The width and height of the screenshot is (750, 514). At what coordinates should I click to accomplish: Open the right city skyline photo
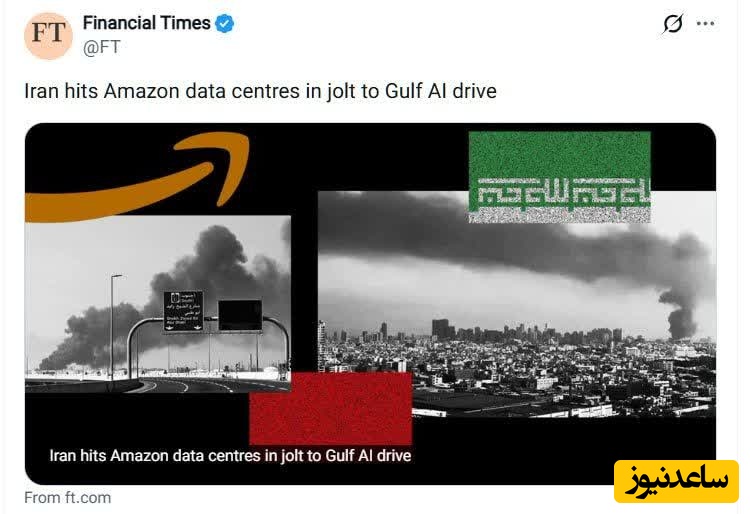pos(517,304)
